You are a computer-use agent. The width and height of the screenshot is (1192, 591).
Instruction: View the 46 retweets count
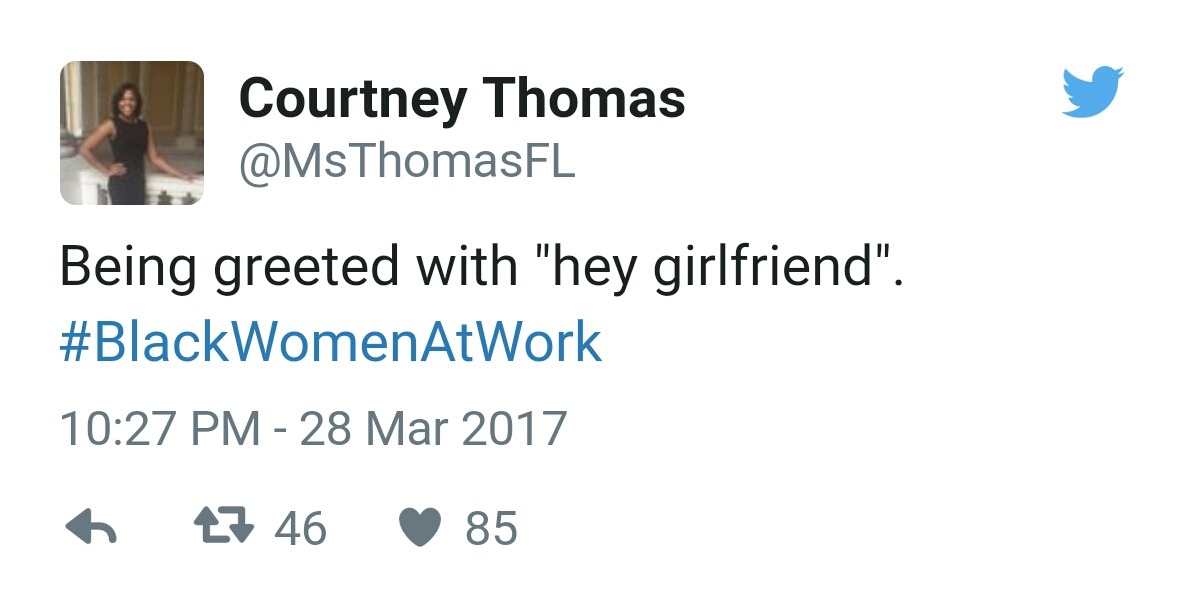pyautogui.click(x=300, y=528)
